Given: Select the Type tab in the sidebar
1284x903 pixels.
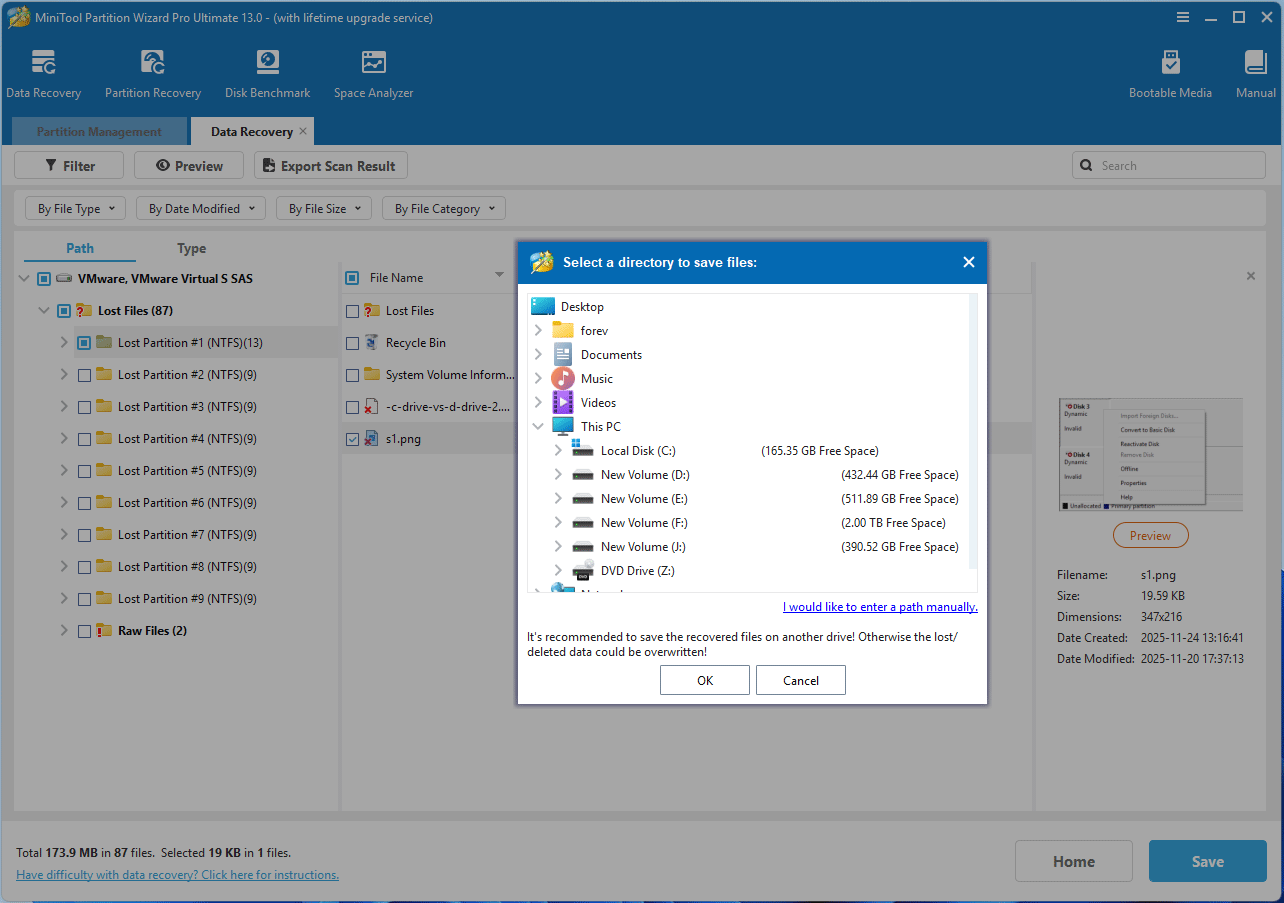Looking at the screenshot, I should (x=190, y=247).
